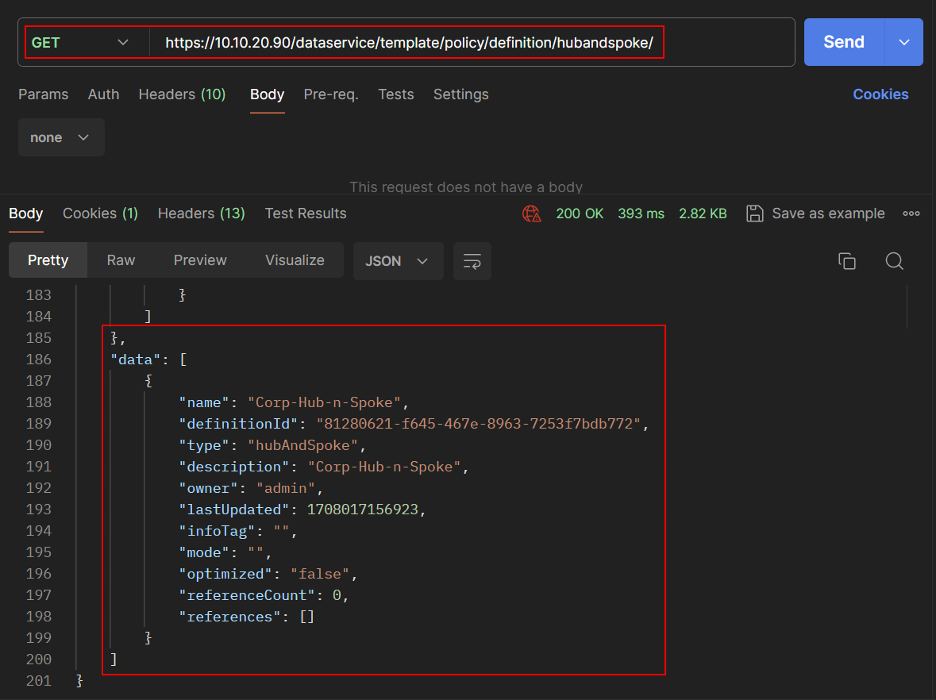Viewport: 936px width, 700px height.
Task: Click the request URL input field
Action: pyautogui.click(x=408, y=43)
